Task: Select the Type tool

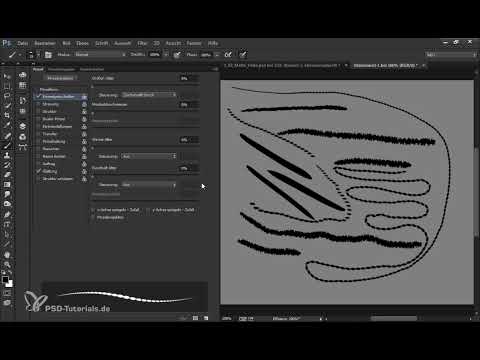Action: [7, 224]
